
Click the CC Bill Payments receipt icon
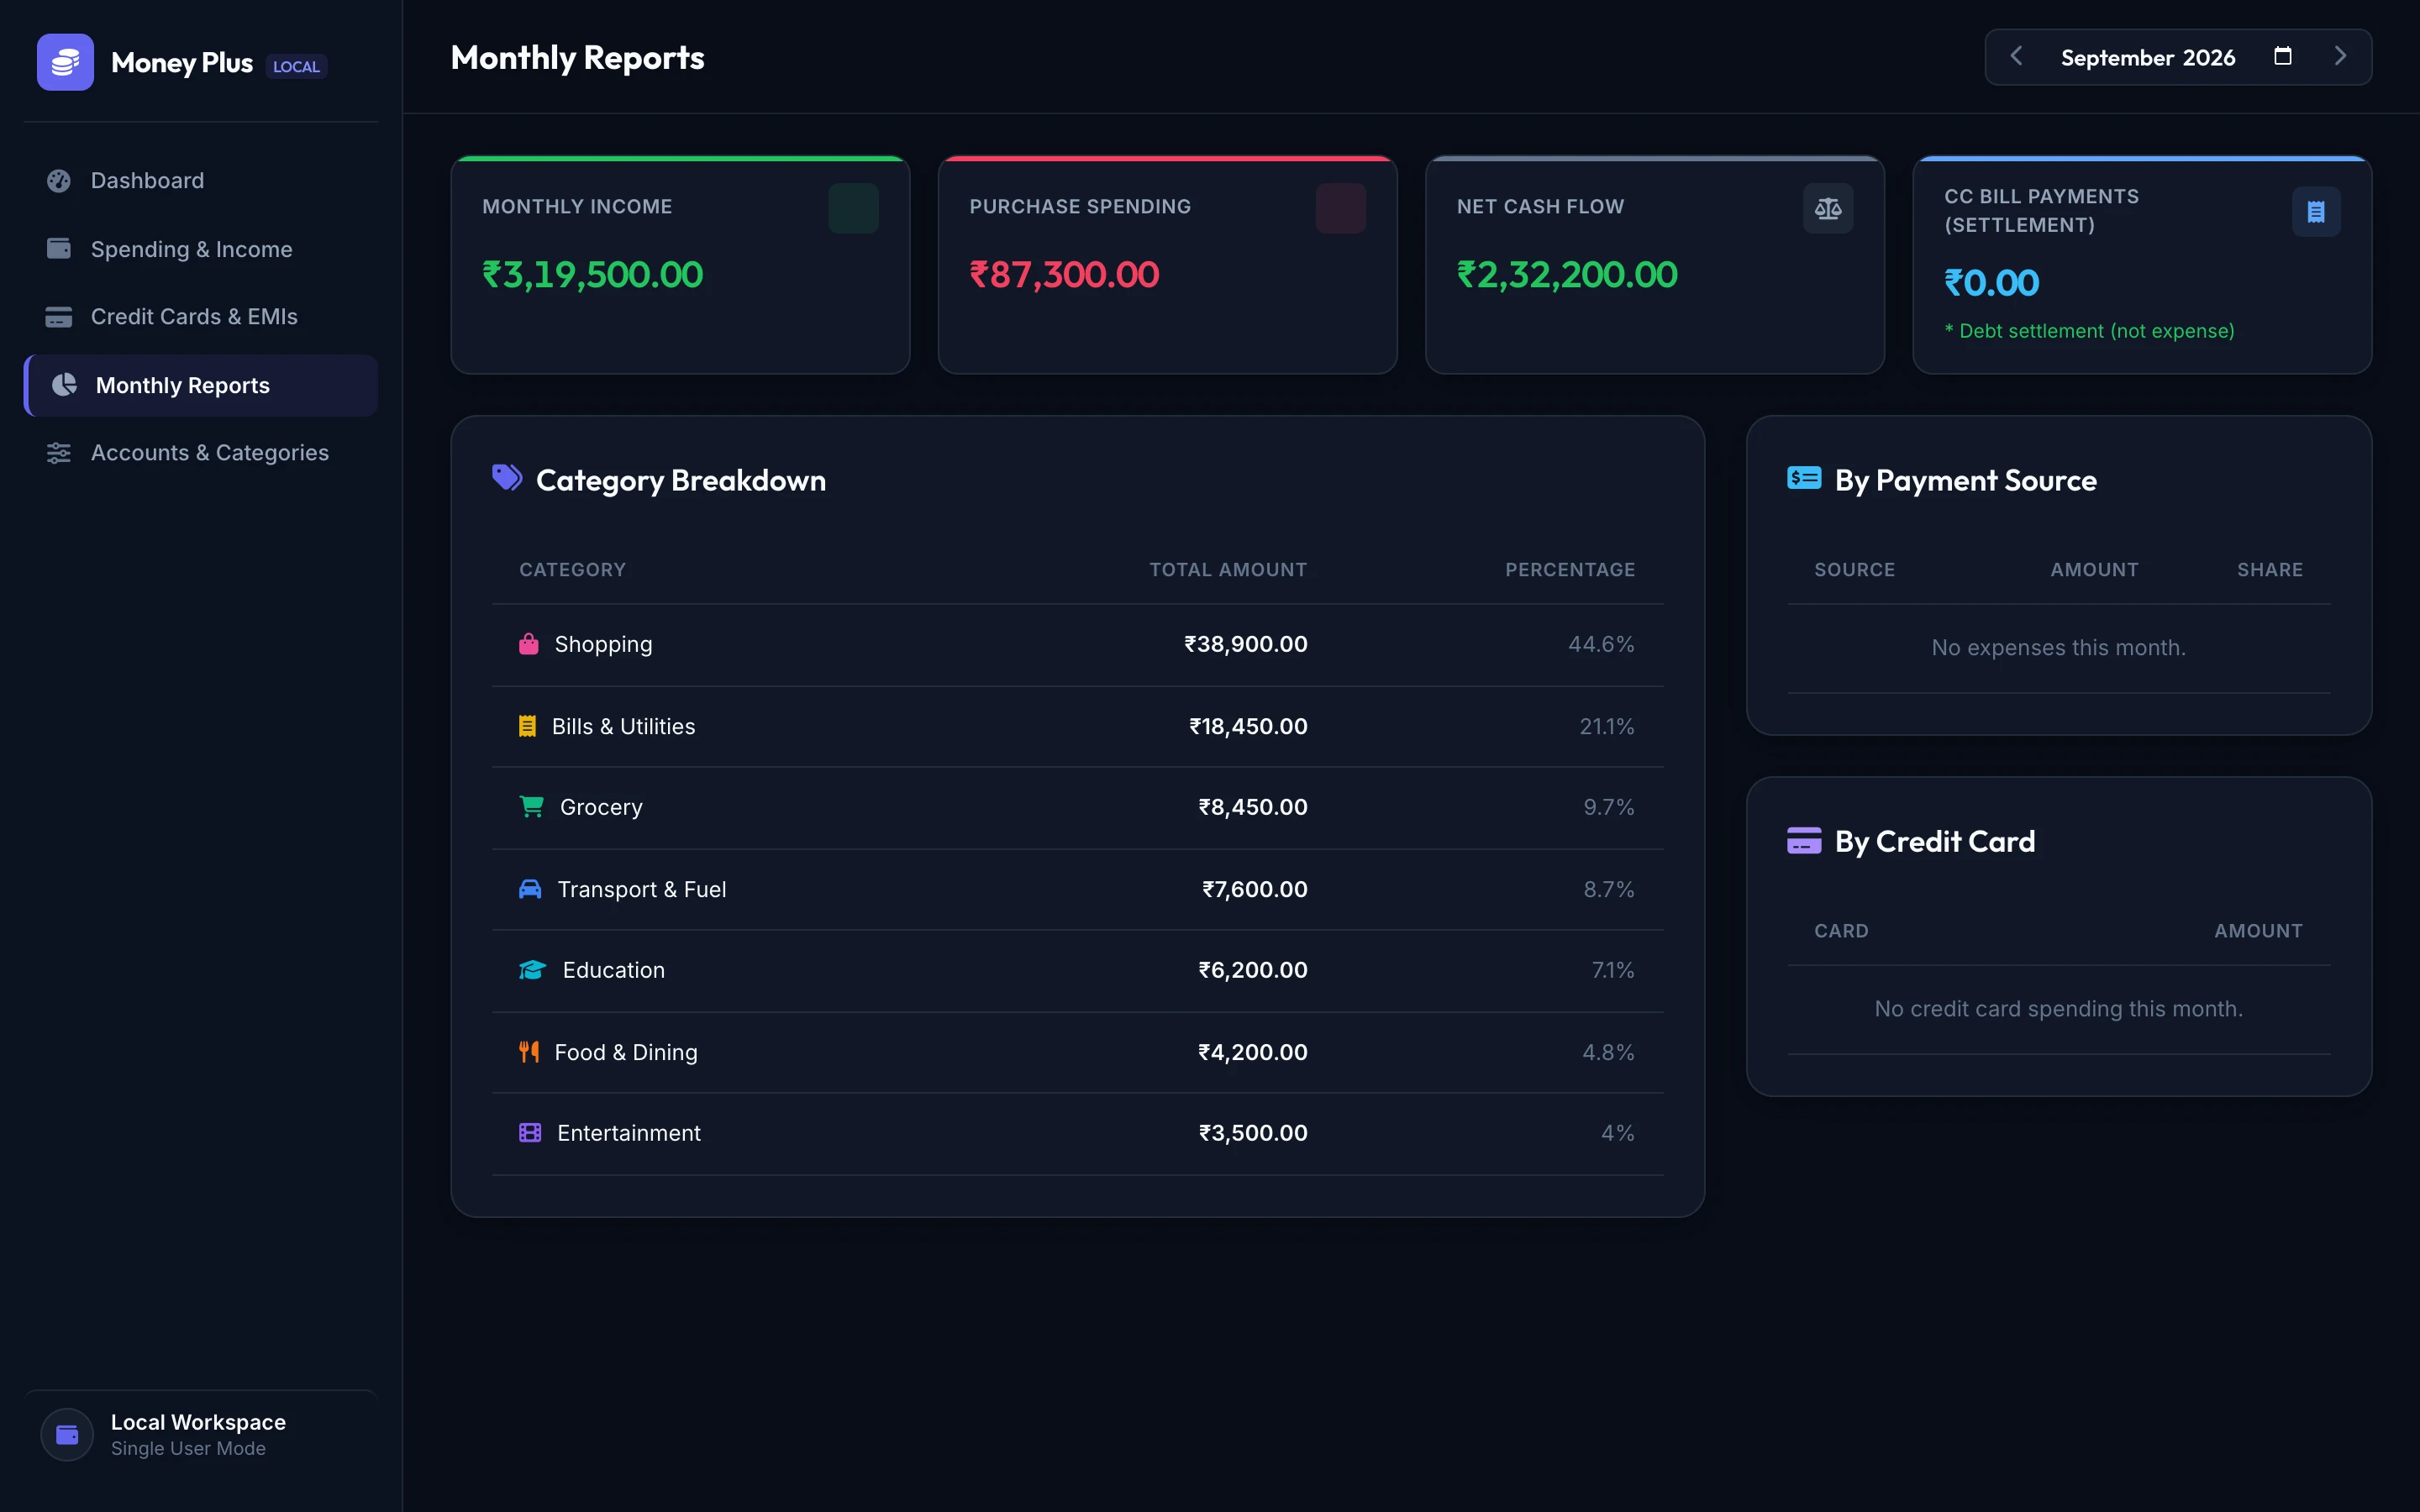click(x=2316, y=212)
